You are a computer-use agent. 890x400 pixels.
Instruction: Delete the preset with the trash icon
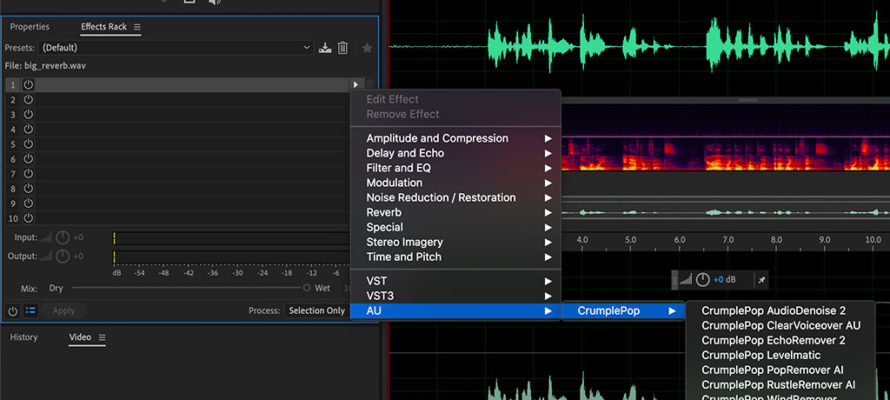342,48
